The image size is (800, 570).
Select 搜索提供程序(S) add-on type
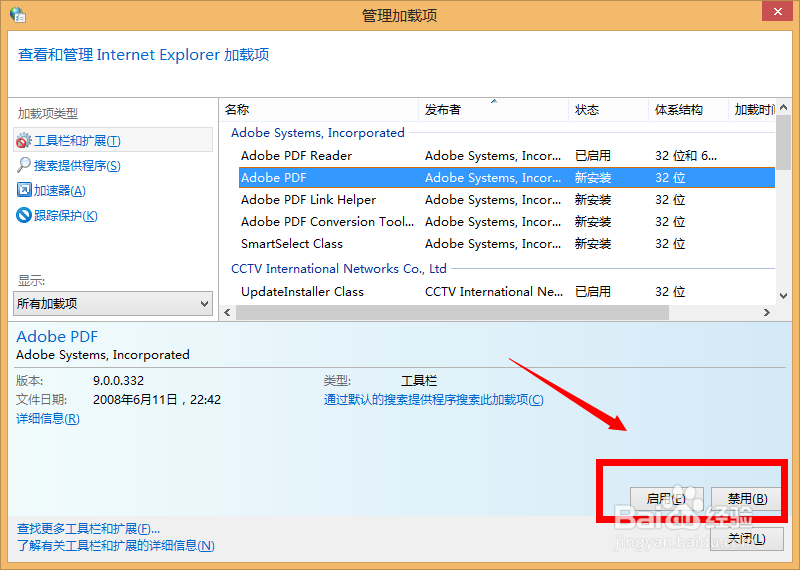77,165
